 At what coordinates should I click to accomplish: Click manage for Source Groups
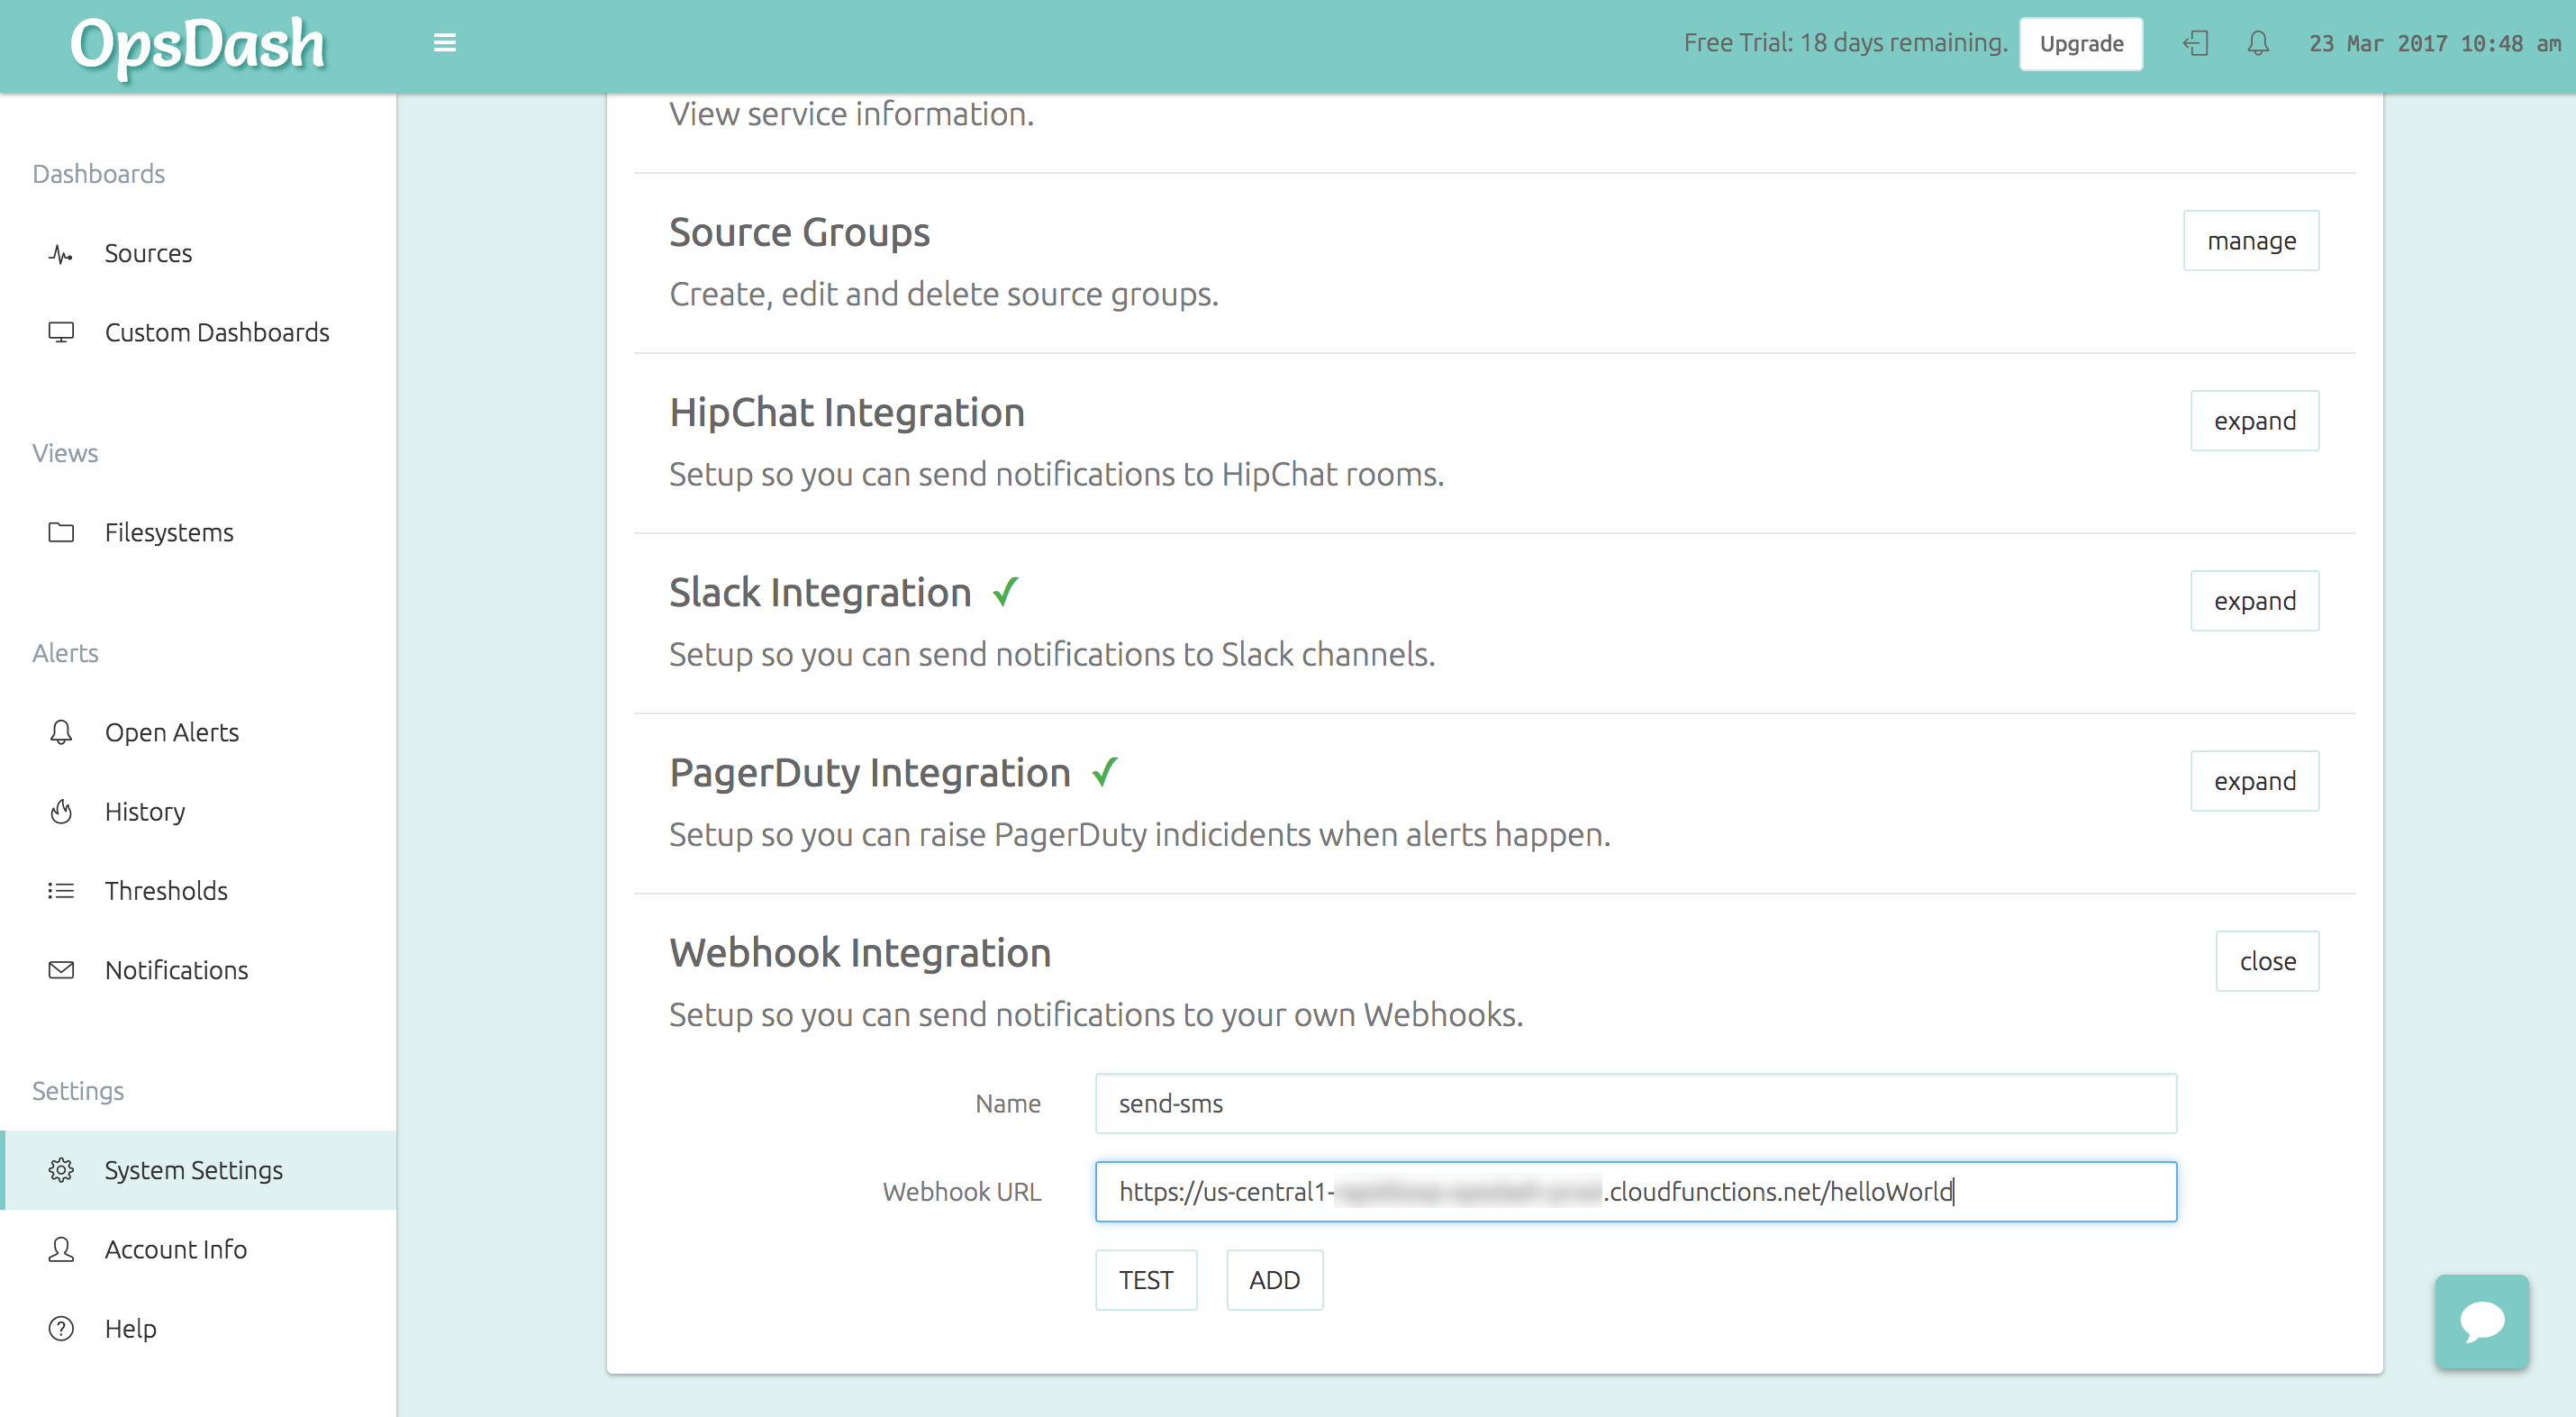(x=2251, y=240)
